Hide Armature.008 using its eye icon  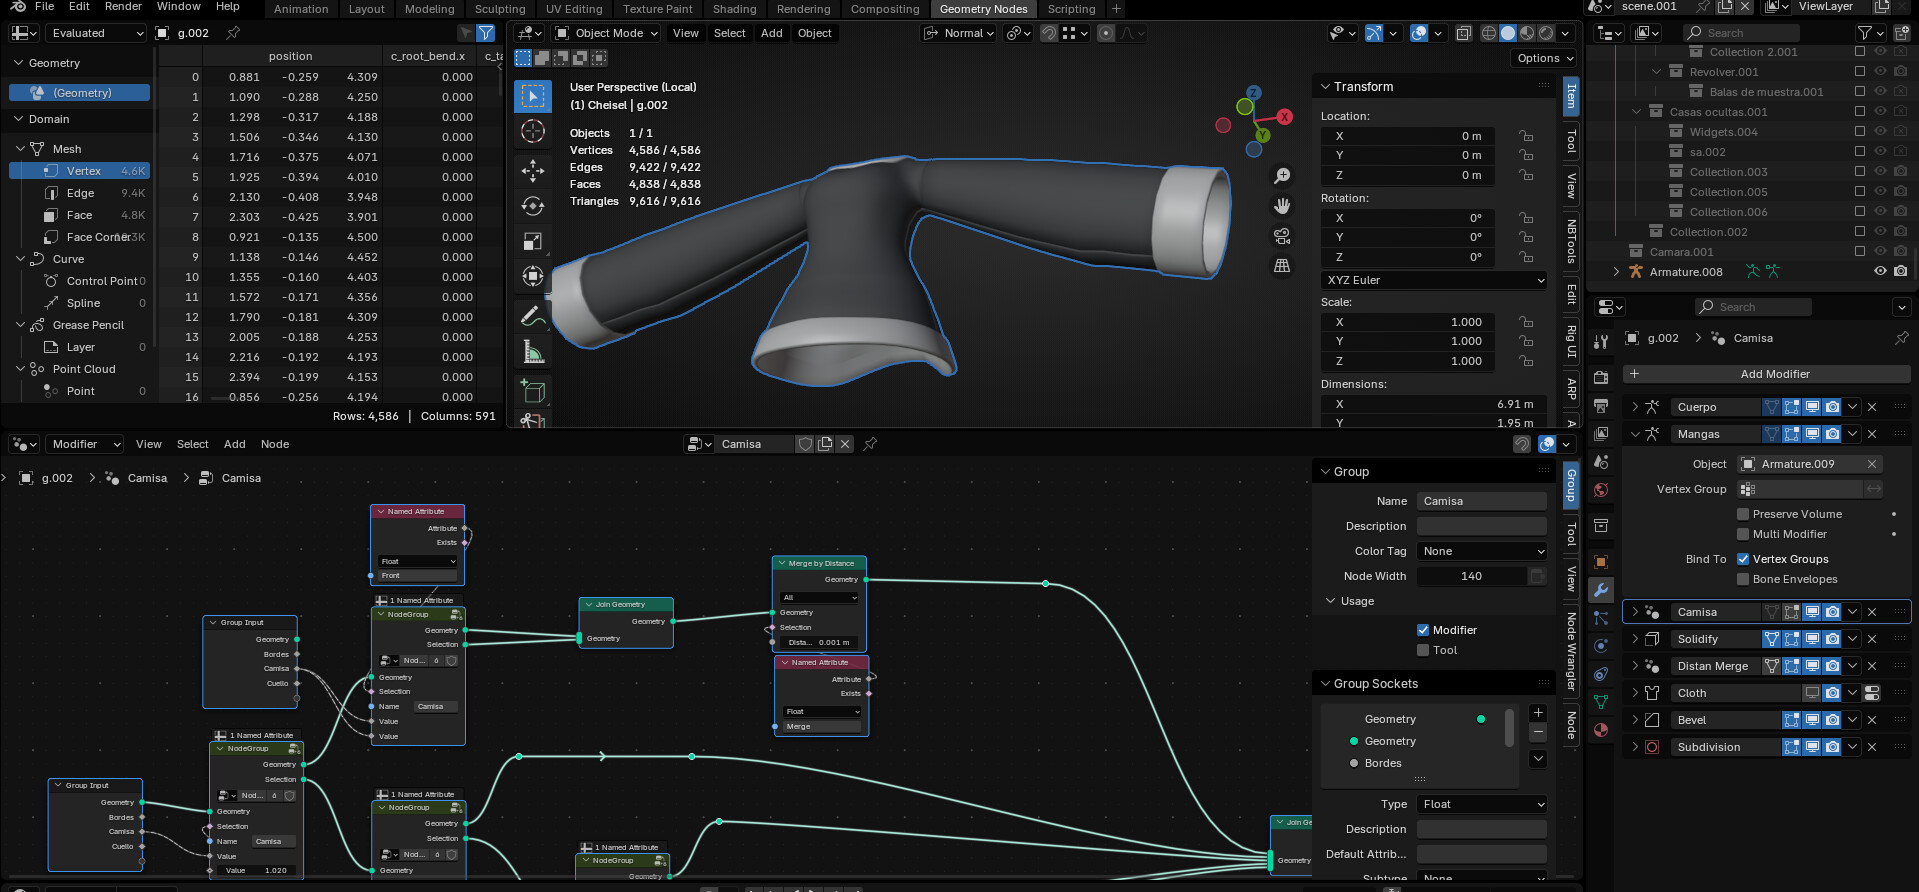(x=1880, y=272)
